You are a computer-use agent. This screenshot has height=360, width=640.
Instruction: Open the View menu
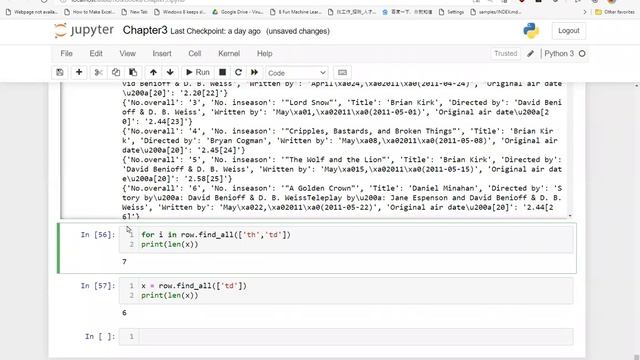pyautogui.click(x=127, y=53)
